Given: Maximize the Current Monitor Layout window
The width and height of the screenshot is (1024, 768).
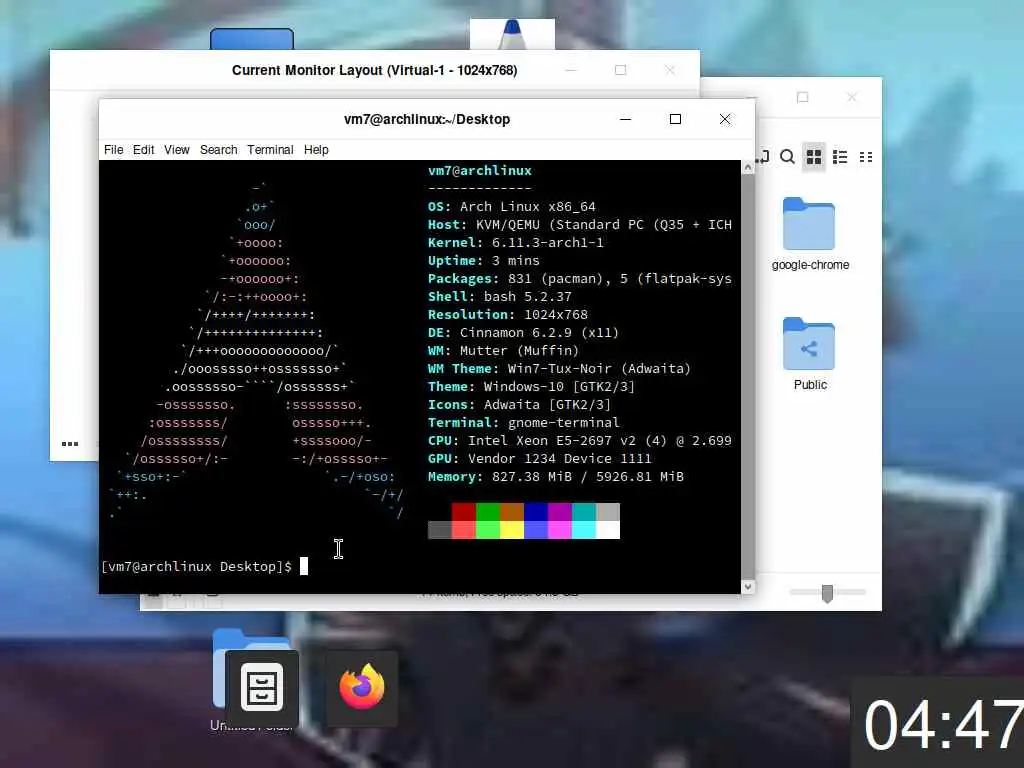Looking at the screenshot, I should [620, 70].
